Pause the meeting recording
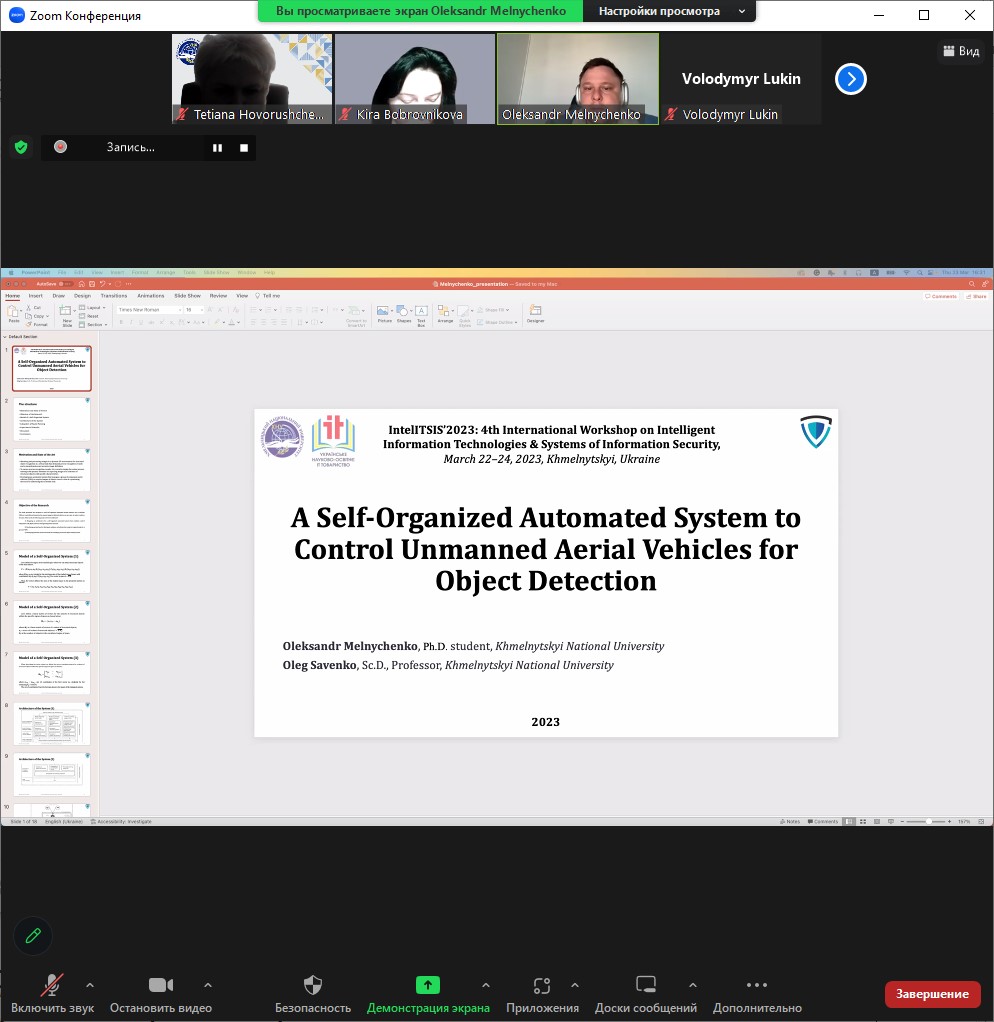The height and width of the screenshot is (1022, 994). [x=217, y=148]
